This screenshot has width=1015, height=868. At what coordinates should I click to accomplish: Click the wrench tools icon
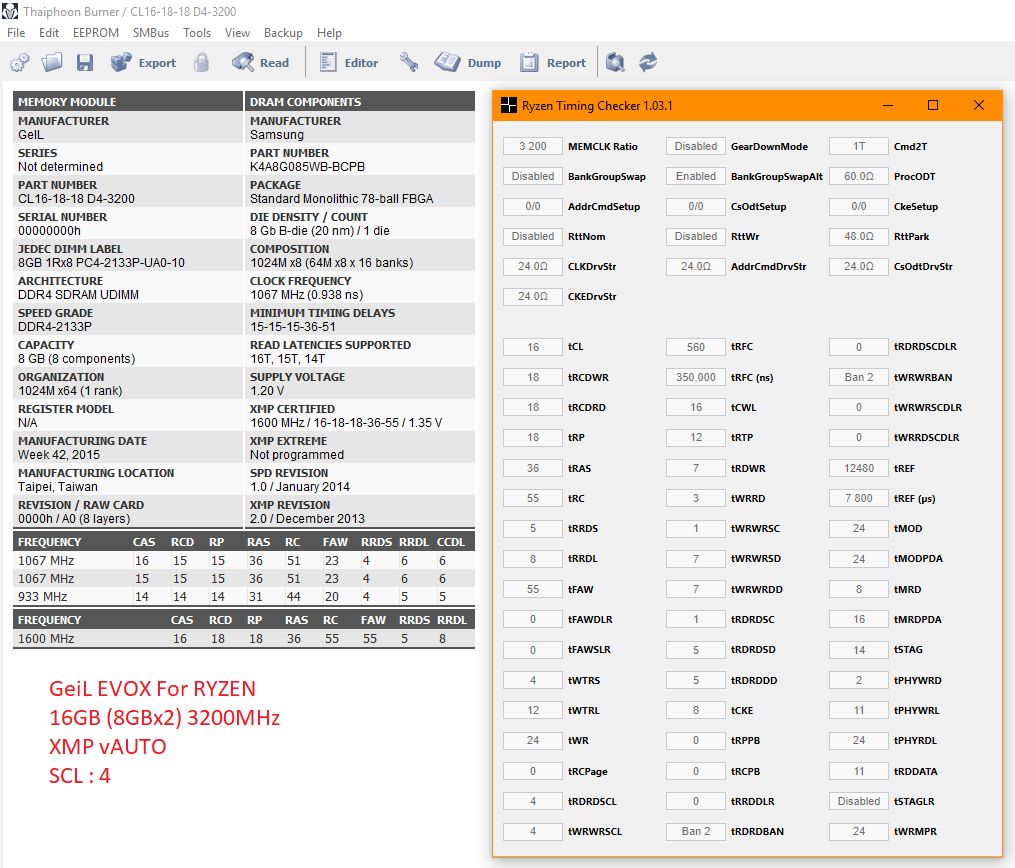(408, 63)
